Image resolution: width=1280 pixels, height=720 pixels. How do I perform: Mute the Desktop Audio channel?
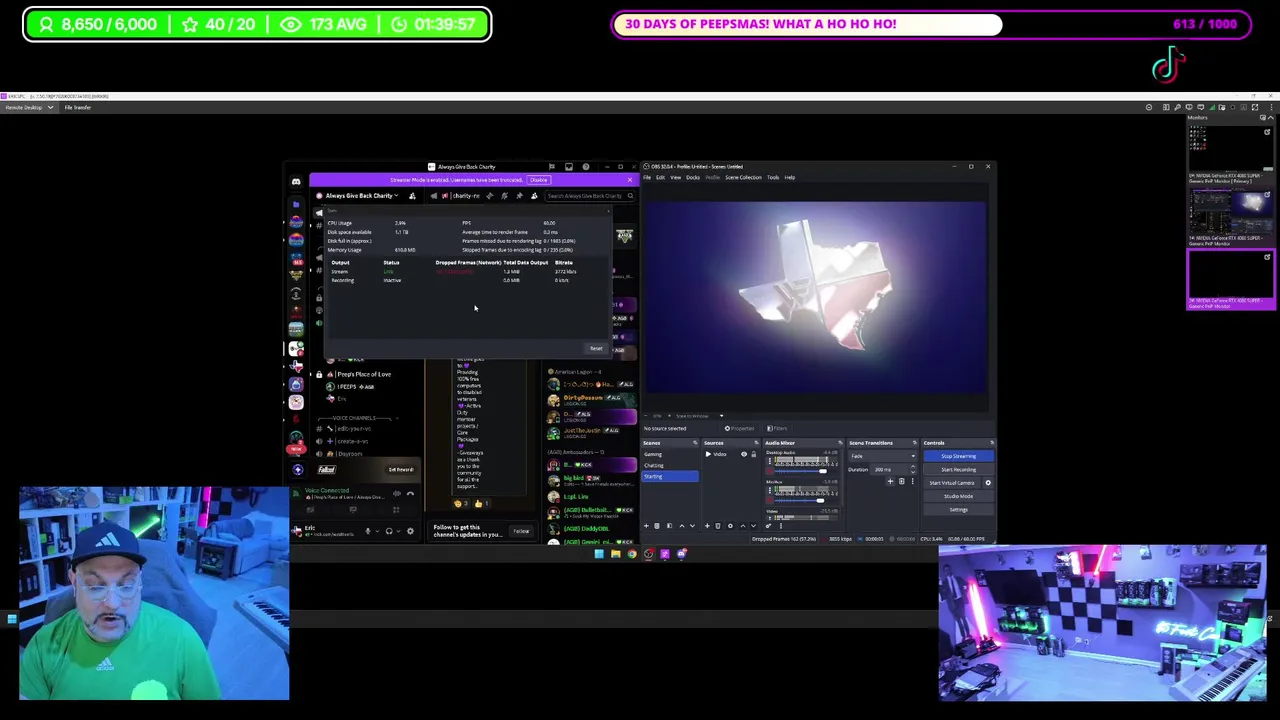[769, 471]
